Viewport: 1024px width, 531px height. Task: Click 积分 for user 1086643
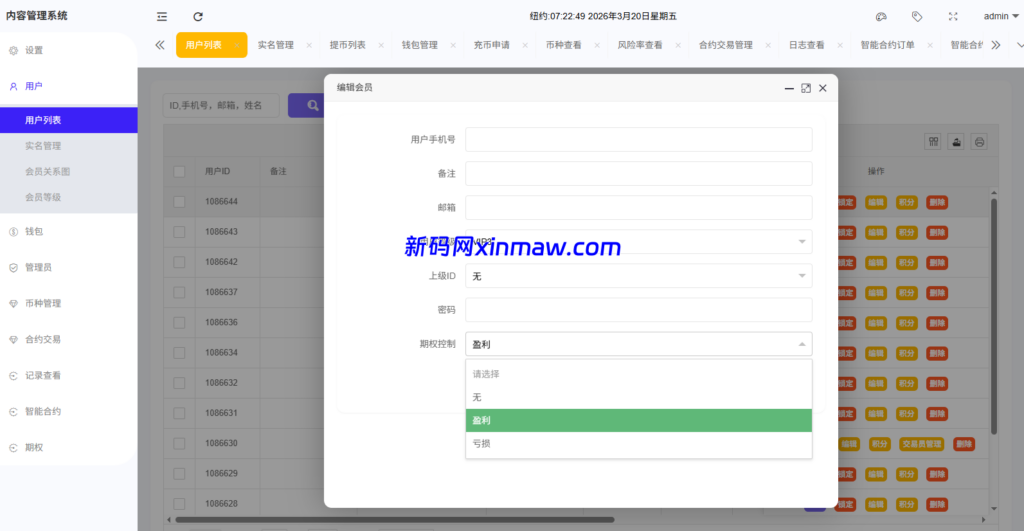click(906, 233)
